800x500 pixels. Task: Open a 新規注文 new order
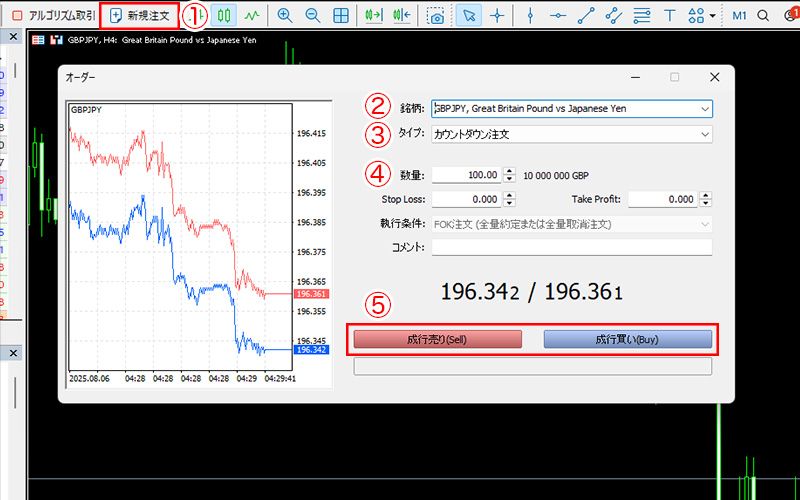(139, 16)
